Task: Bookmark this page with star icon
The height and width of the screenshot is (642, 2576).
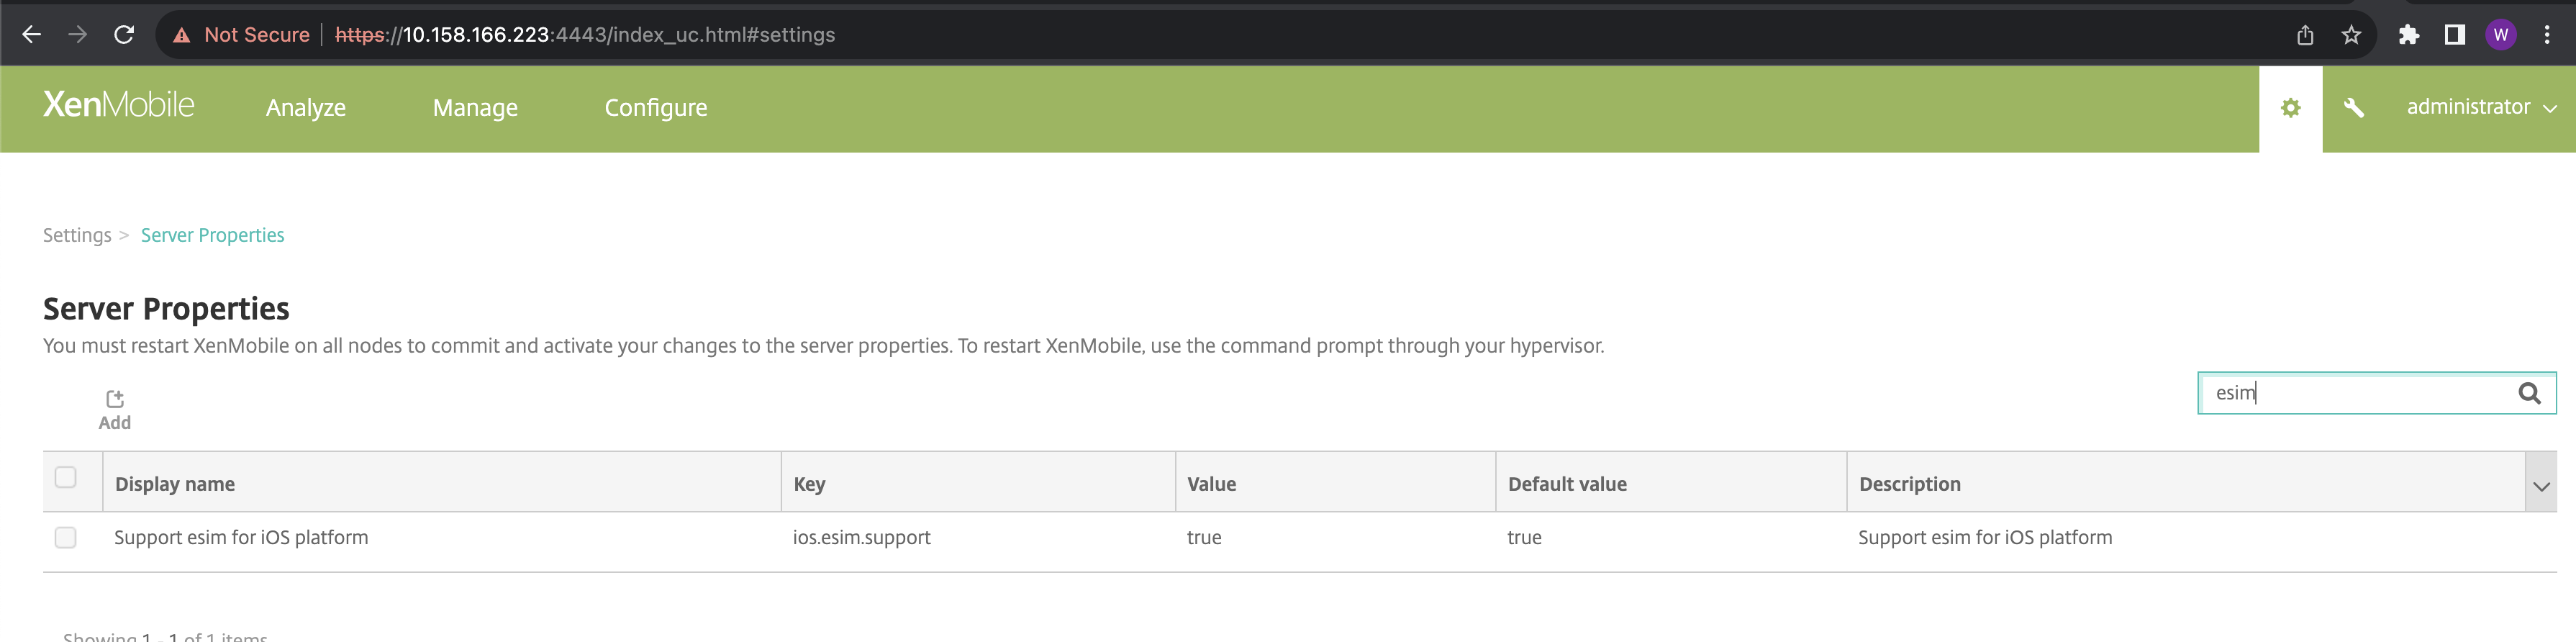Action: pyautogui.click(x=2351, y=35)
